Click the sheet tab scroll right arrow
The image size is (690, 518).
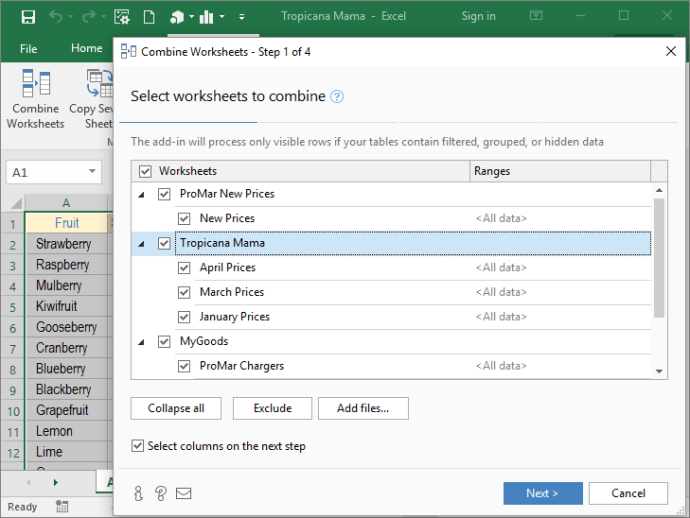(x=55, y=482)
